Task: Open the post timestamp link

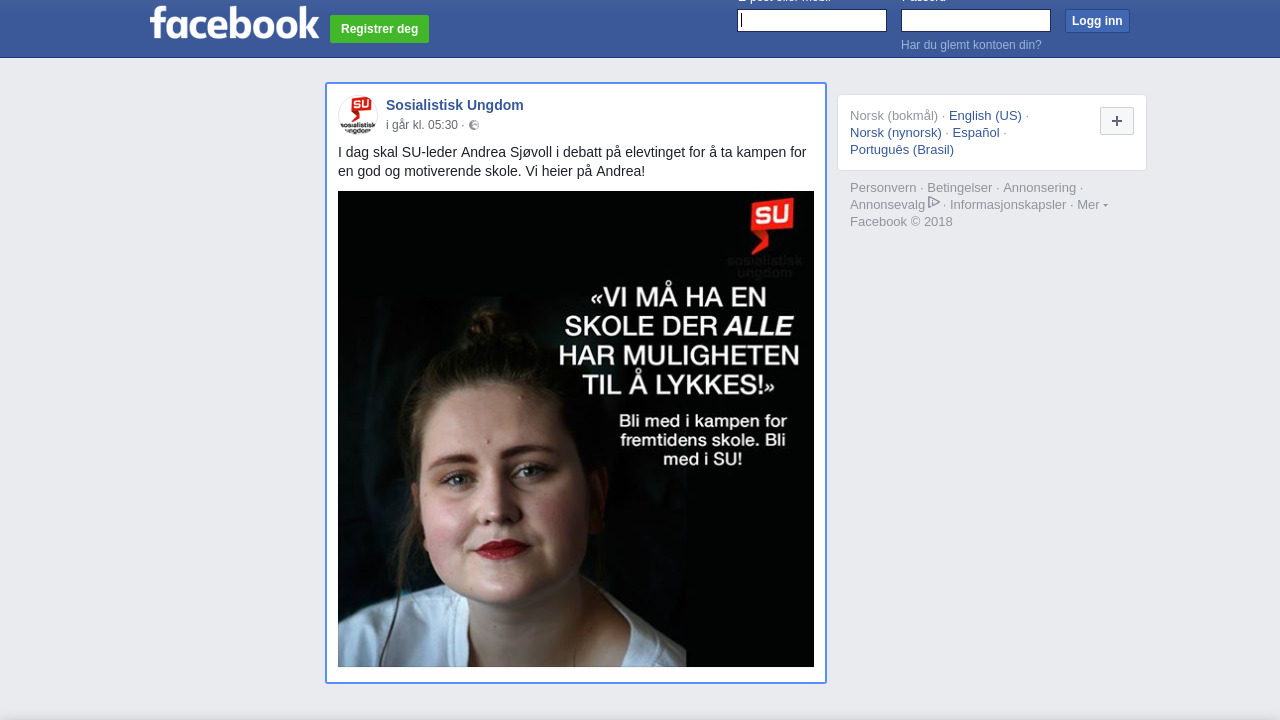Action: coord(421,126)
